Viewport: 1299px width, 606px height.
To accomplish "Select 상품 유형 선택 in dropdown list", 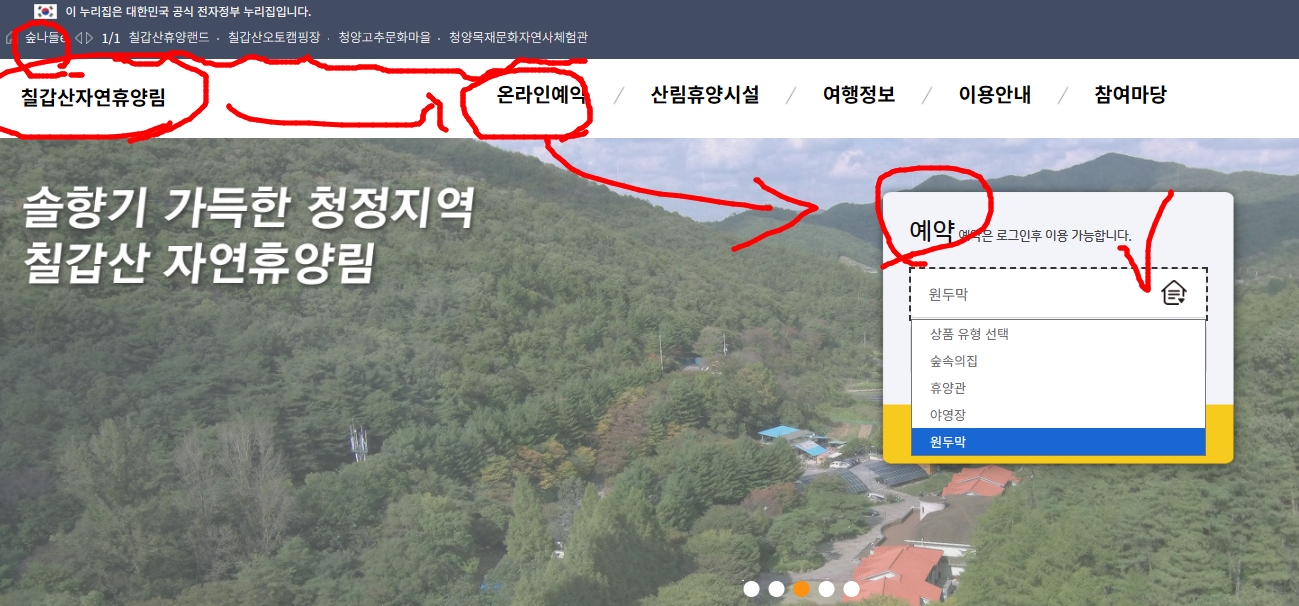I will click(1058, 334).
